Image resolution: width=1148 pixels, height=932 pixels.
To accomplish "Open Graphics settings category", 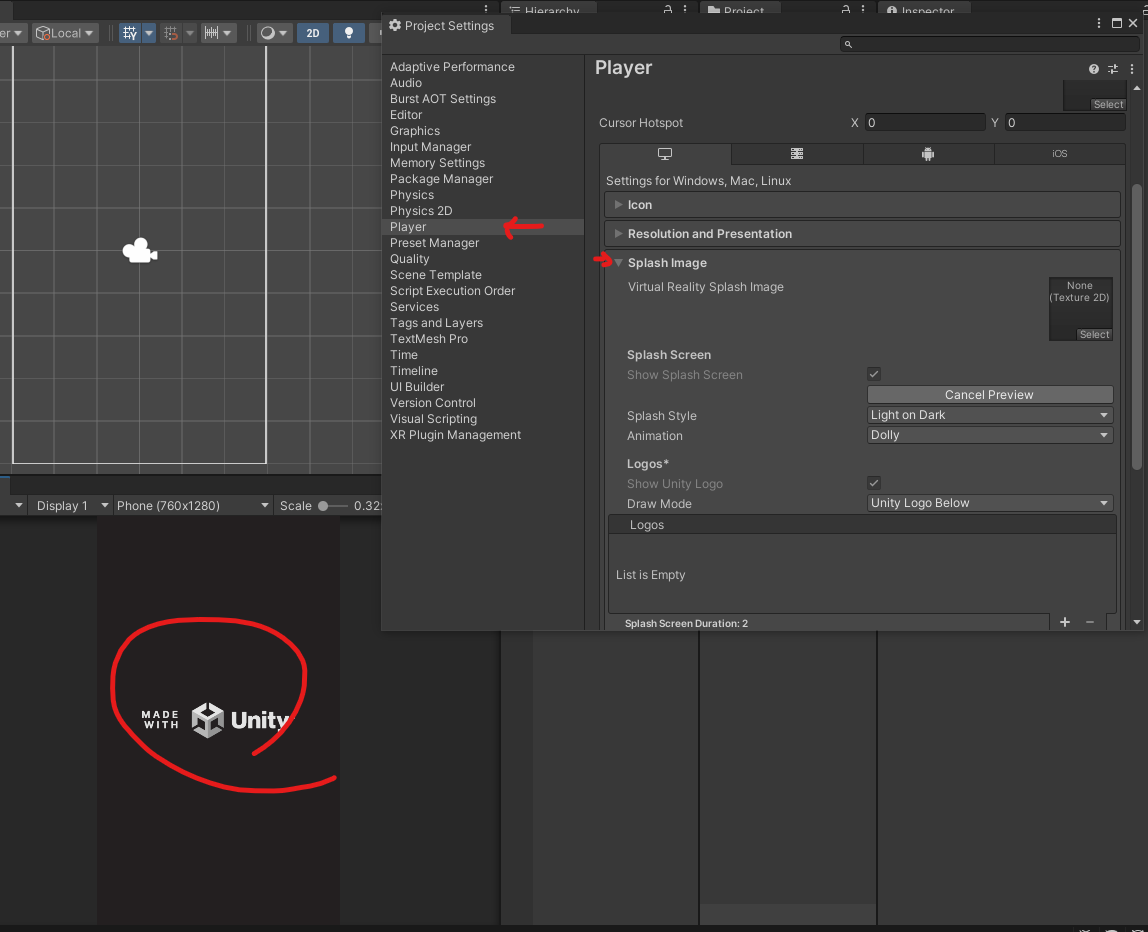I will 414,131.
